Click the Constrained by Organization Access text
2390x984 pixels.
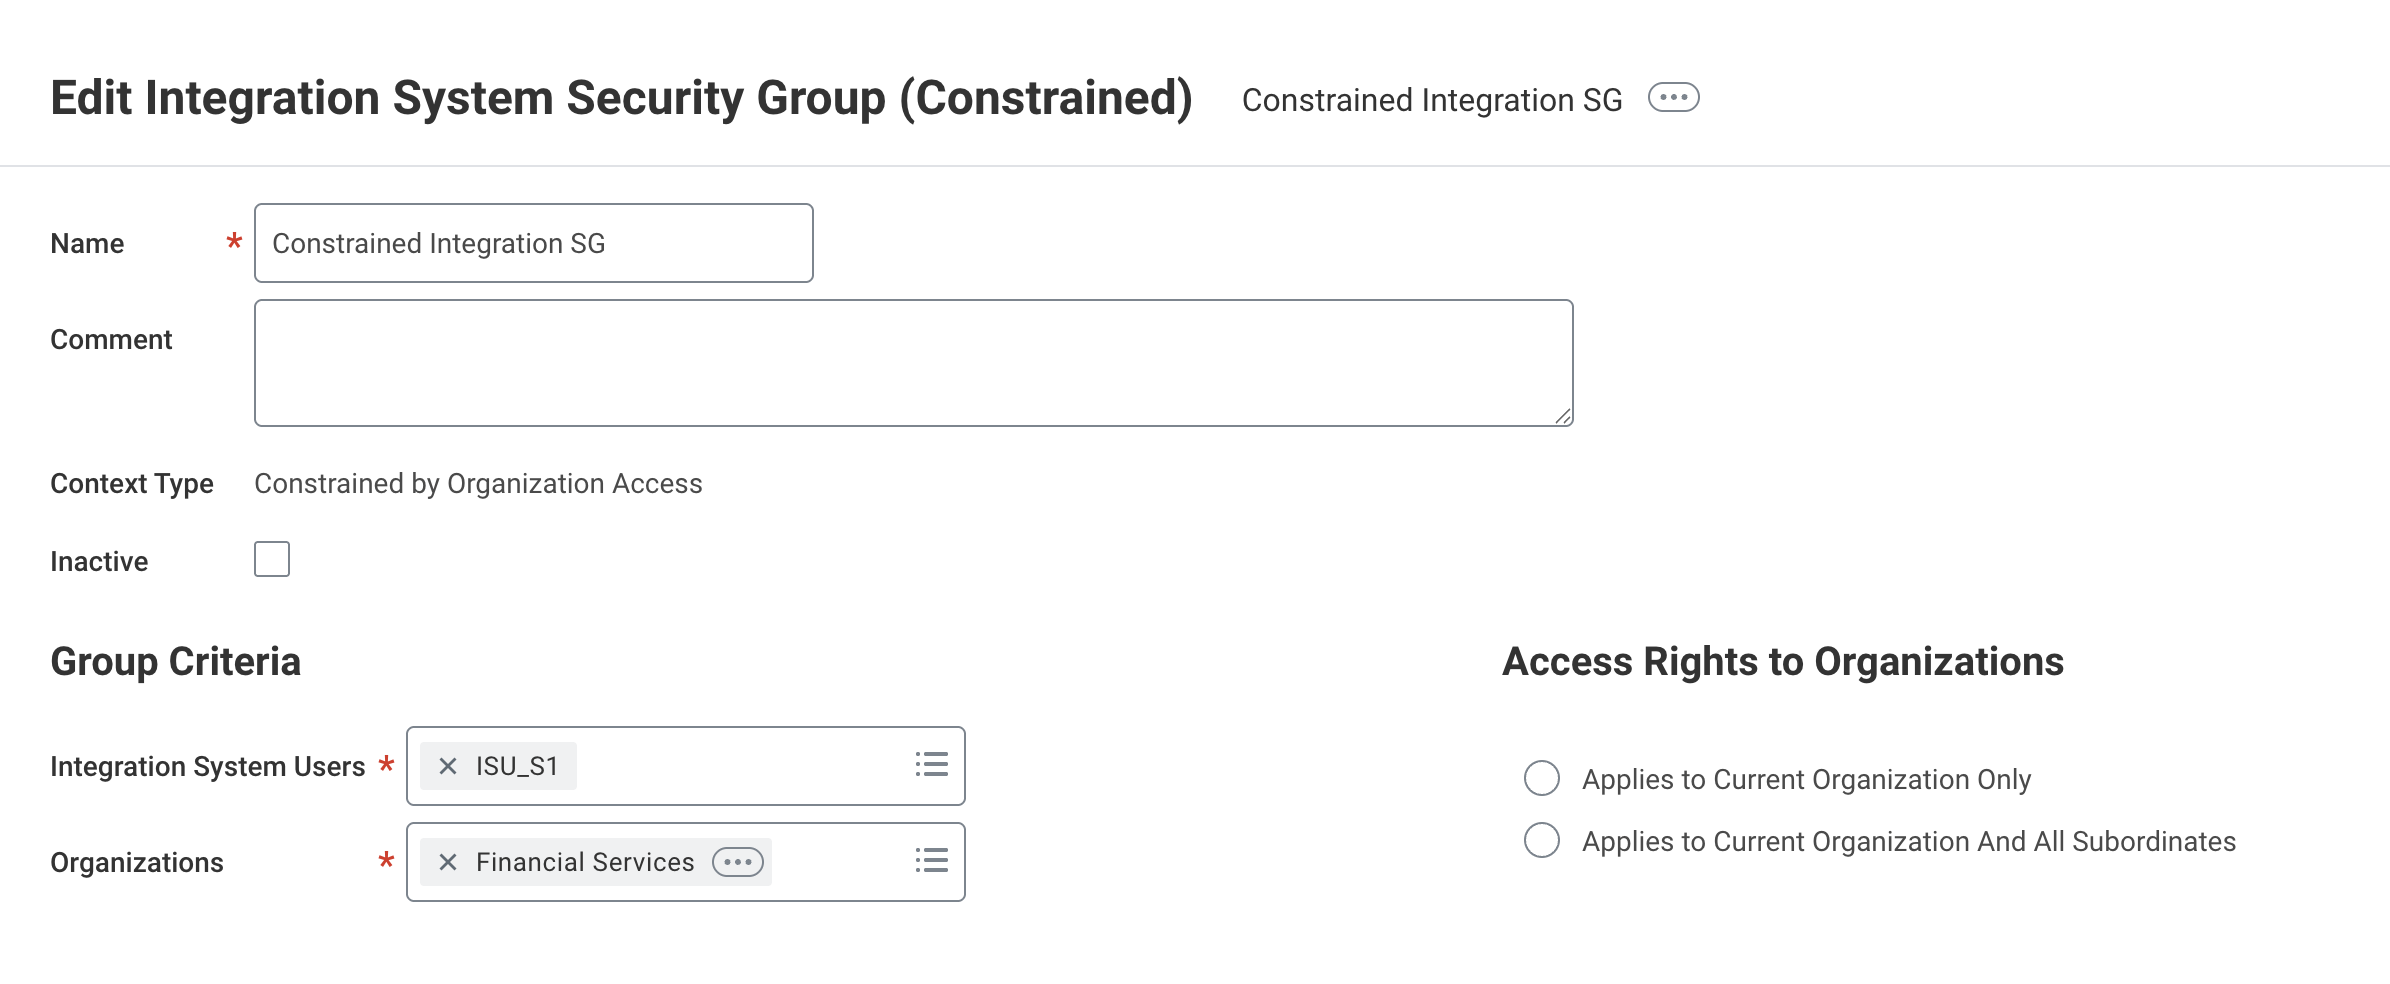tap(478, 484)
